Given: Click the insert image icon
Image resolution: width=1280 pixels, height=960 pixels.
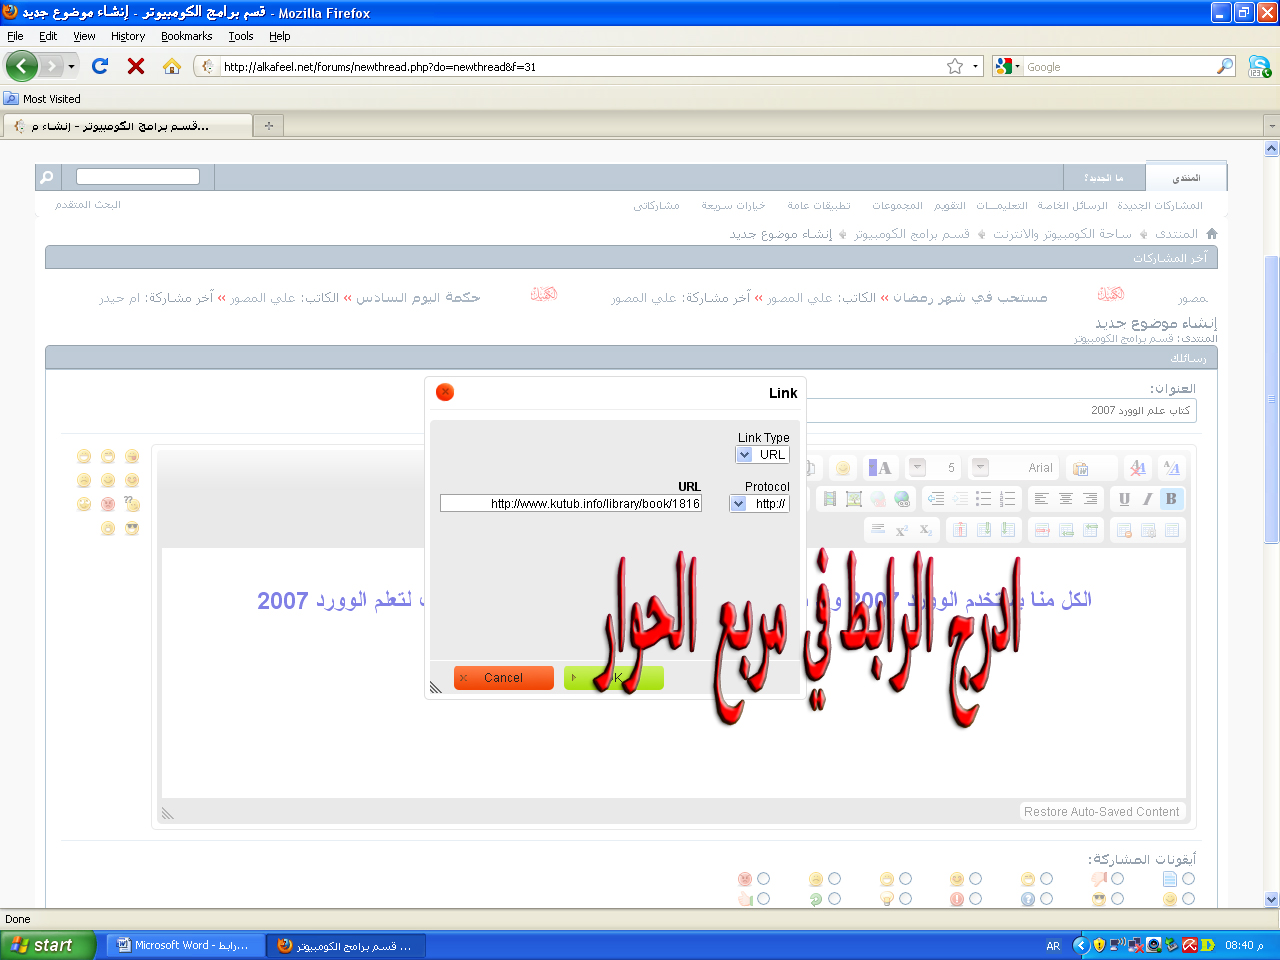Looking at the screenshot, I should [x=853, y=499].
